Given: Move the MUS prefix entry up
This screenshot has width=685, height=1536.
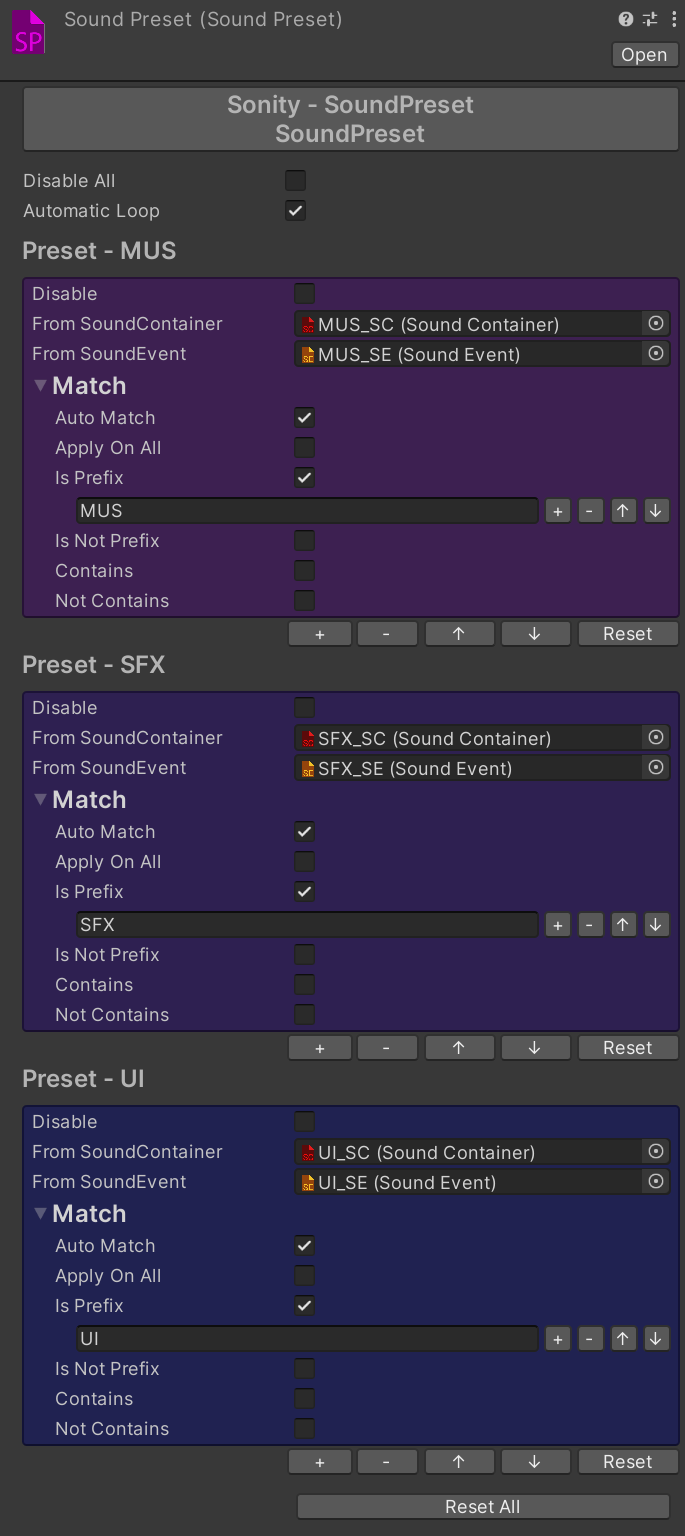Looking at the screenshot, I should (x=623, y=511).
